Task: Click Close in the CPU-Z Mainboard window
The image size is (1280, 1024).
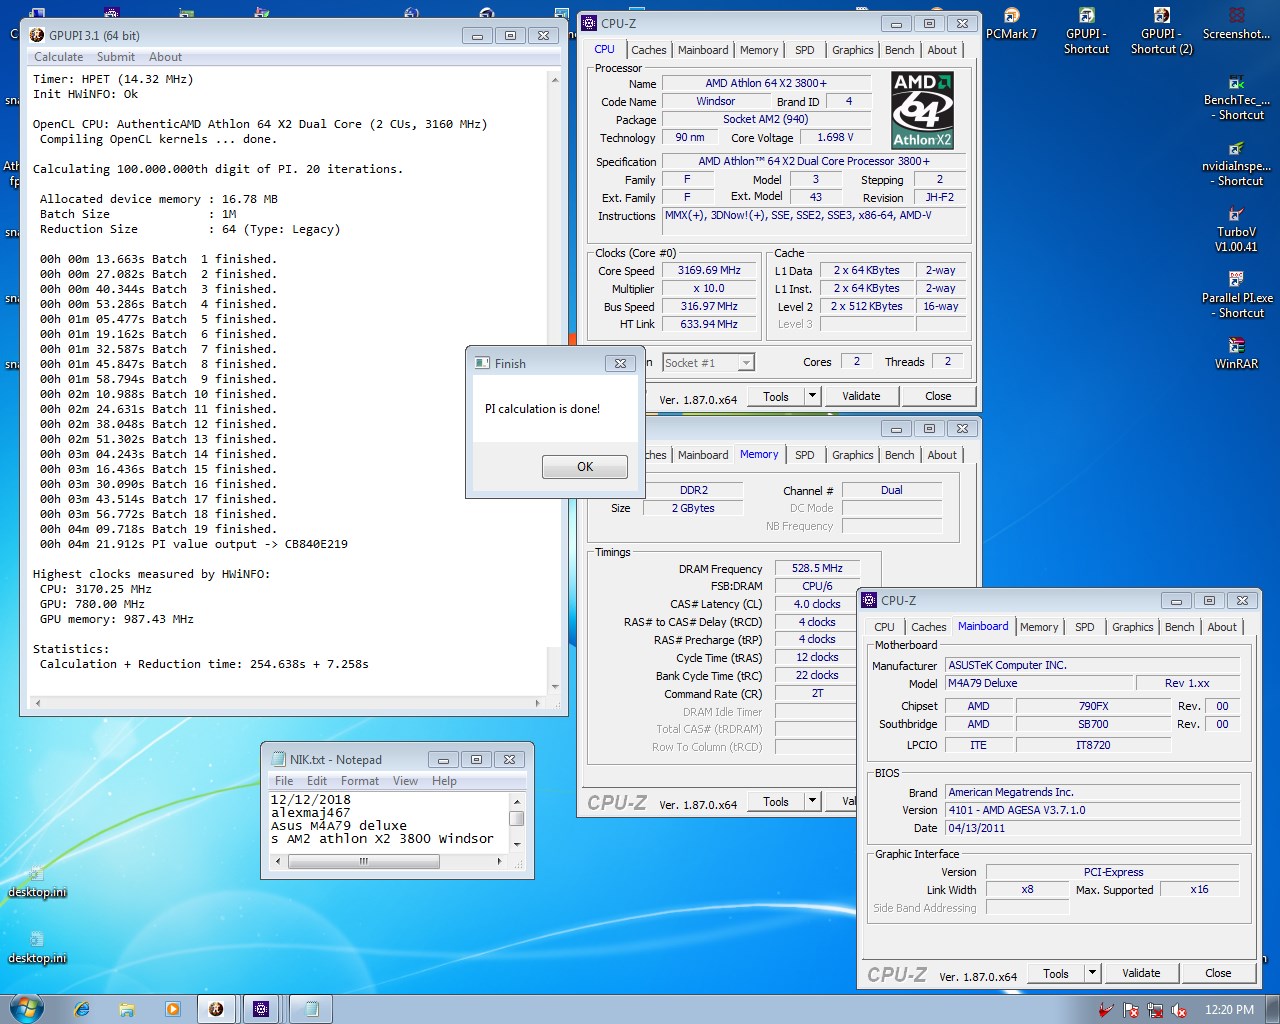Action: pyautogui.click(x=1218, y=973)
